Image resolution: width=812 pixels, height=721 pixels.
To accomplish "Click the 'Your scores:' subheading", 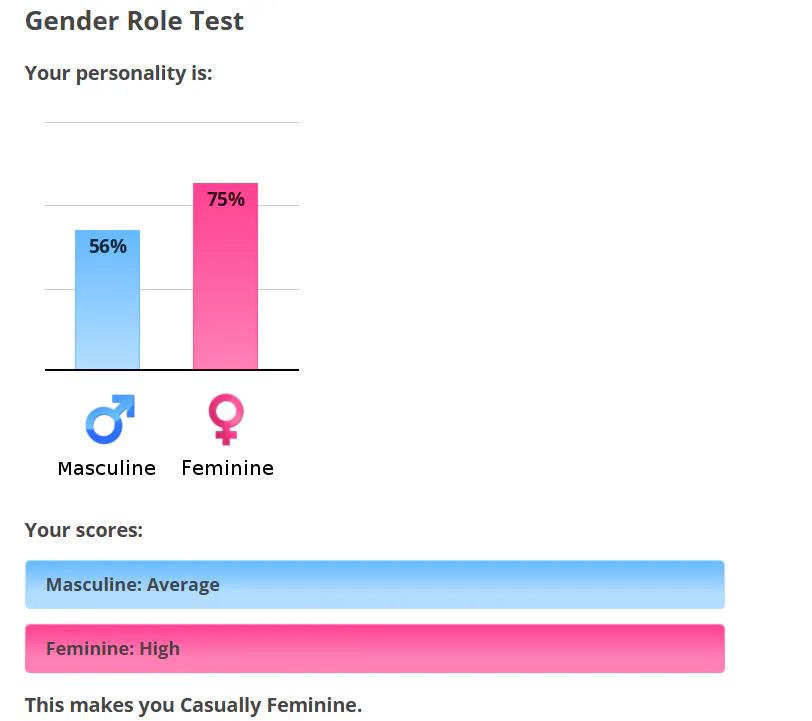I will point(84,530).
